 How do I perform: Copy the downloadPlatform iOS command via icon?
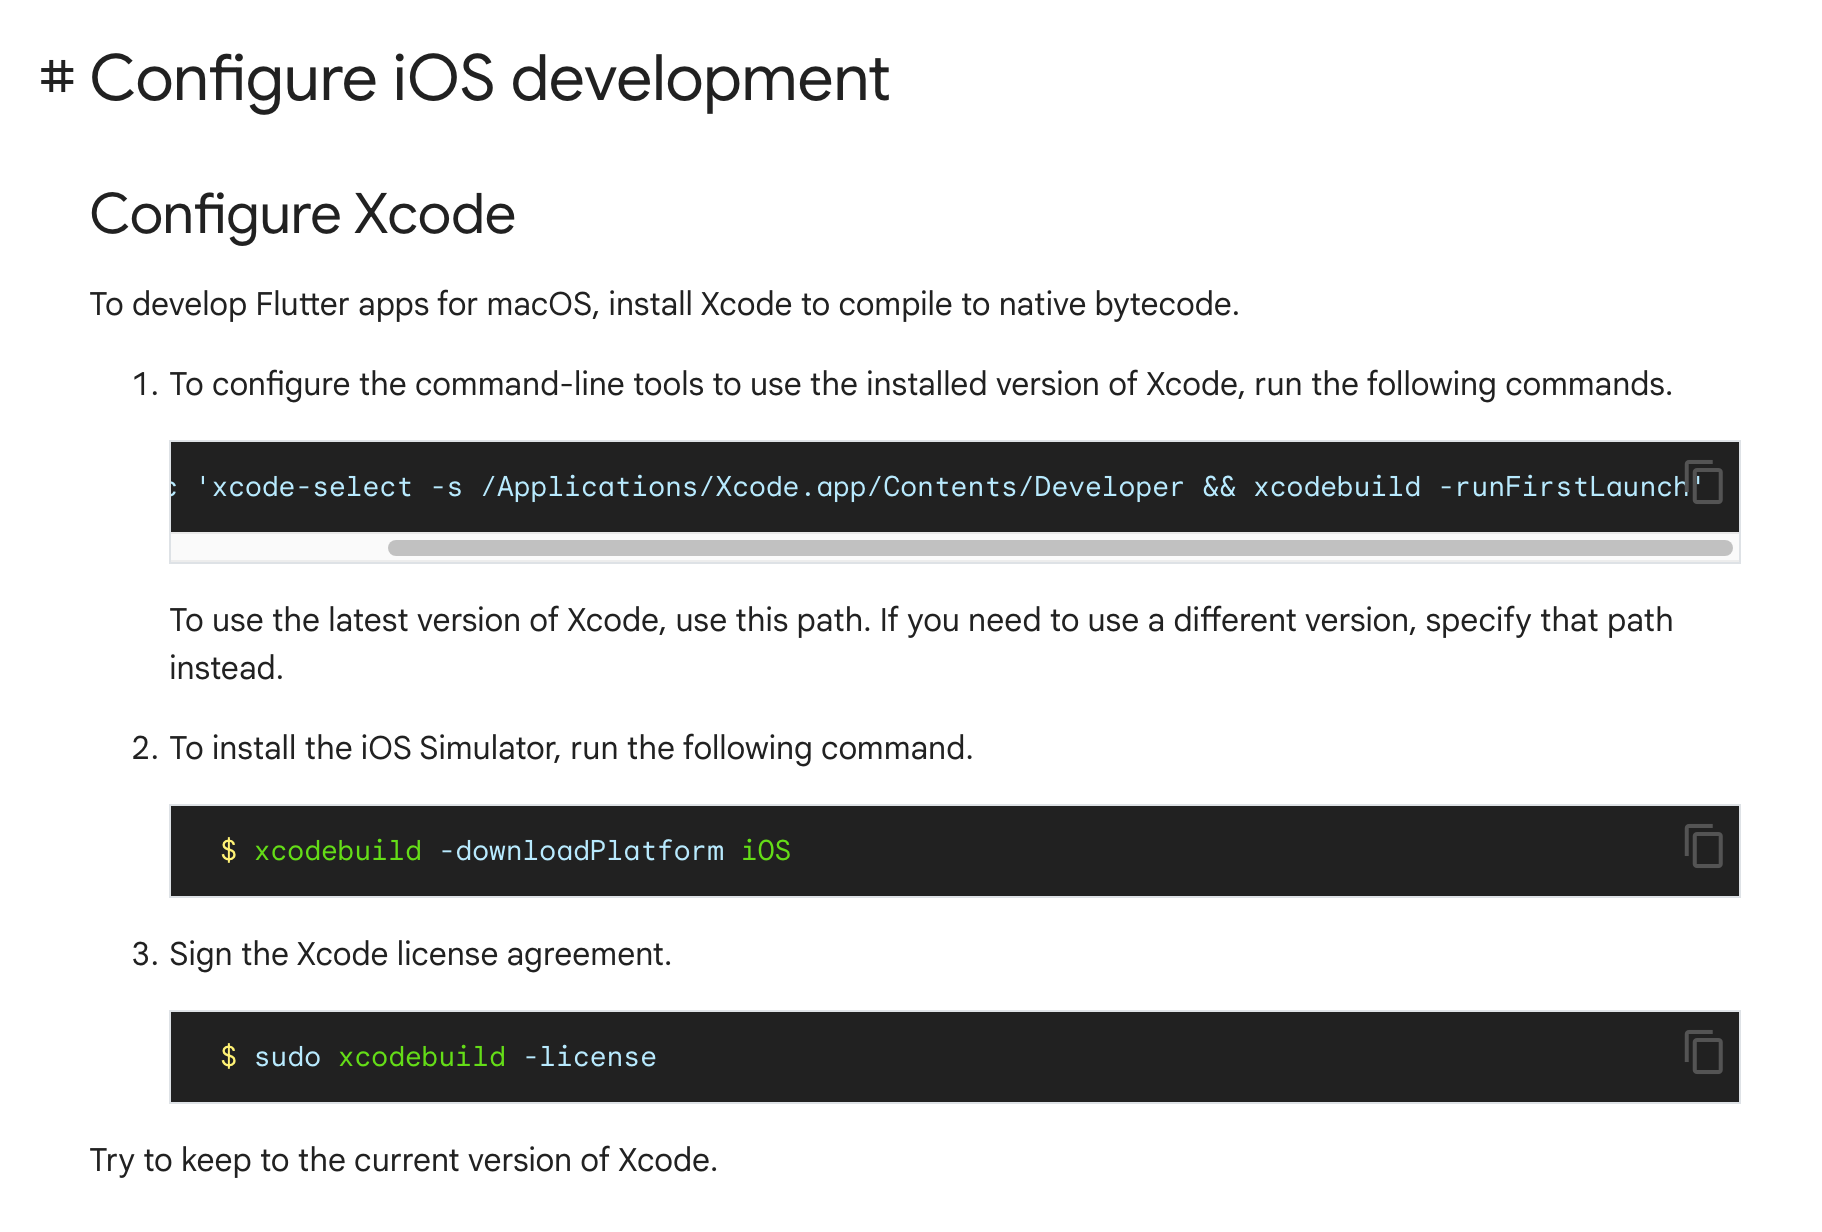1703,846
